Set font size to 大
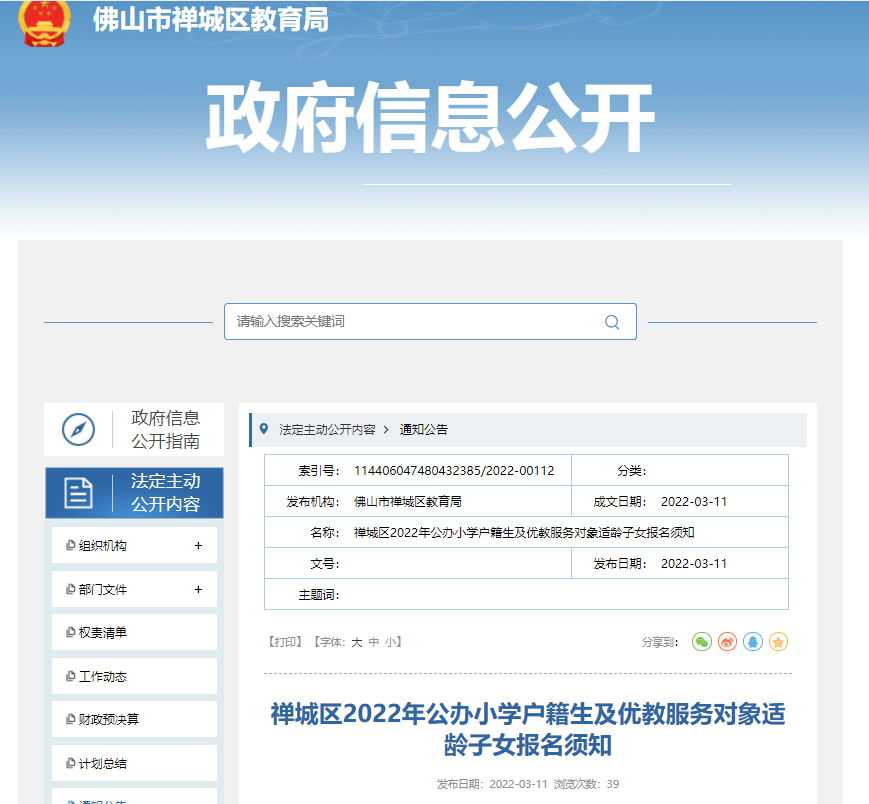Screen dimensions: 869x804 click(x=357, y=642)
